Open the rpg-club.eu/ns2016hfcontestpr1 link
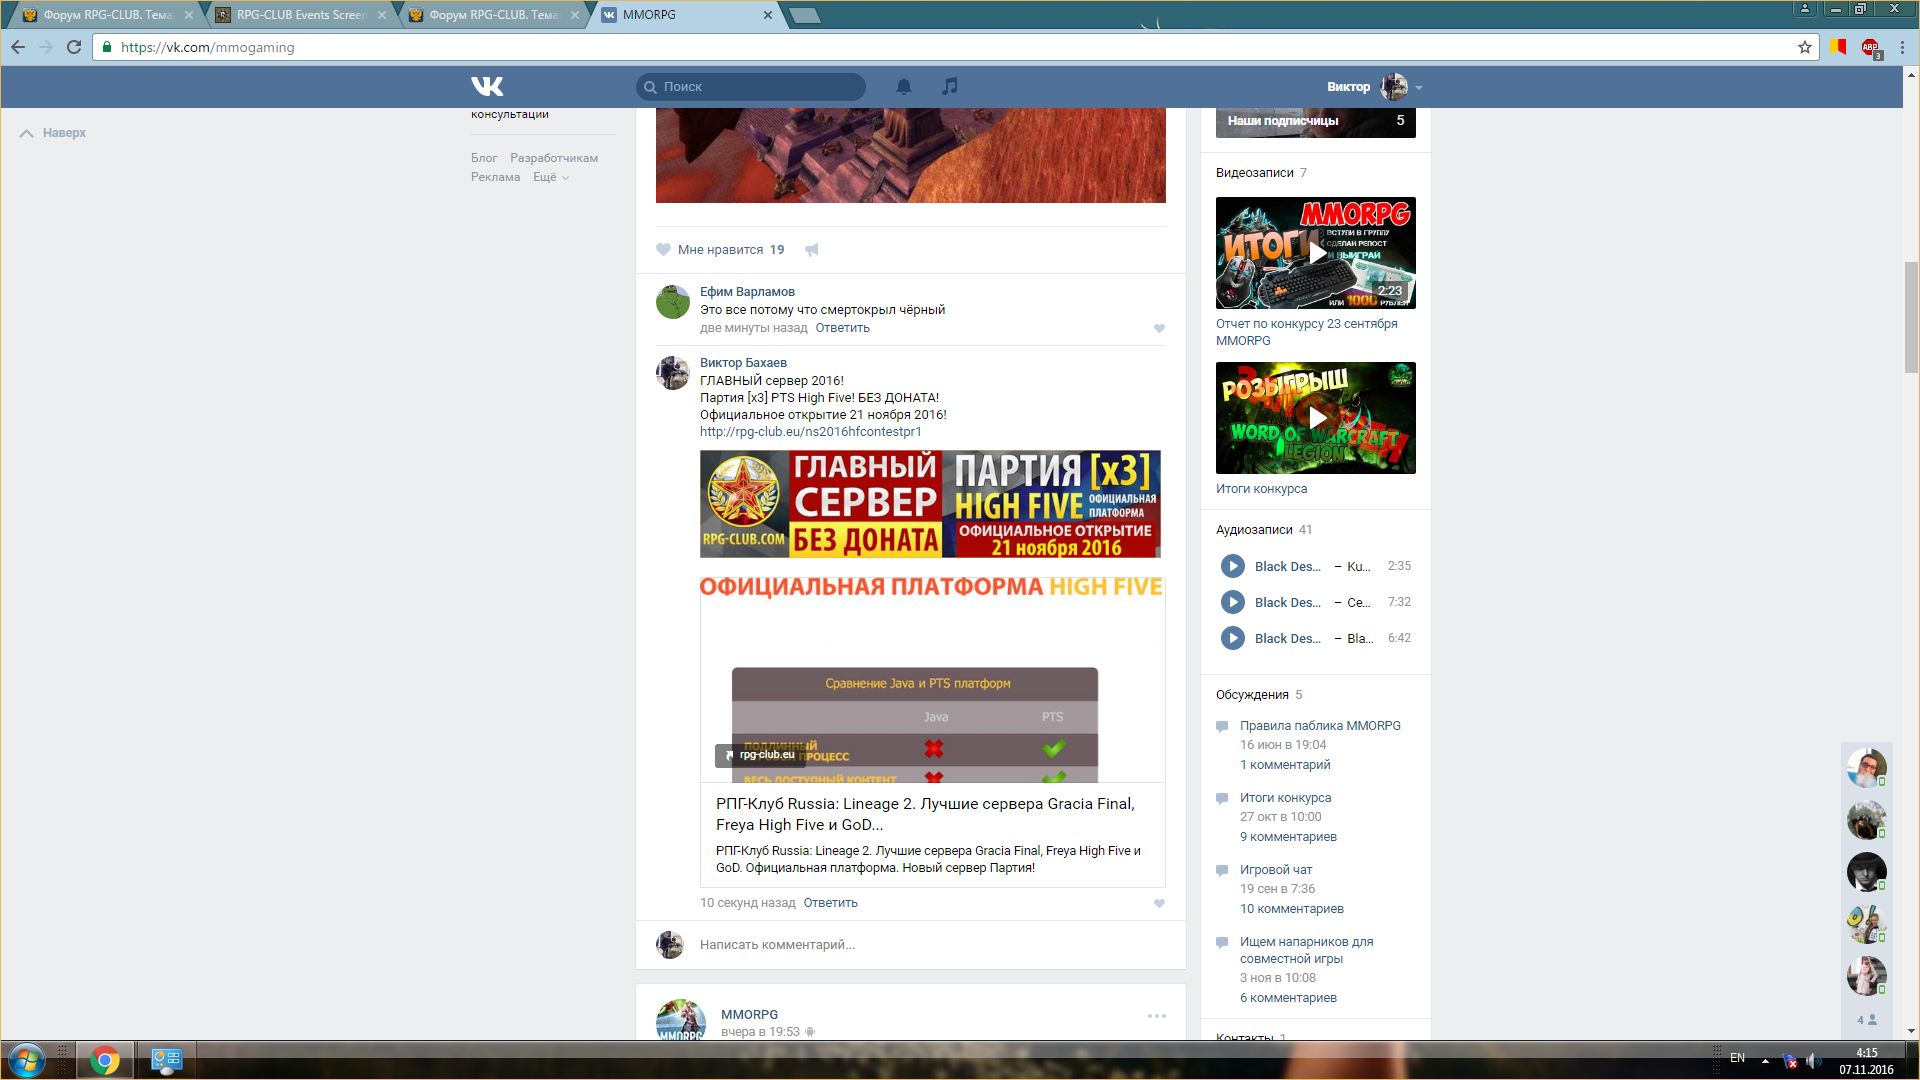Image resolution: width=1920 pixels, height=1080 pixels. 810,432
